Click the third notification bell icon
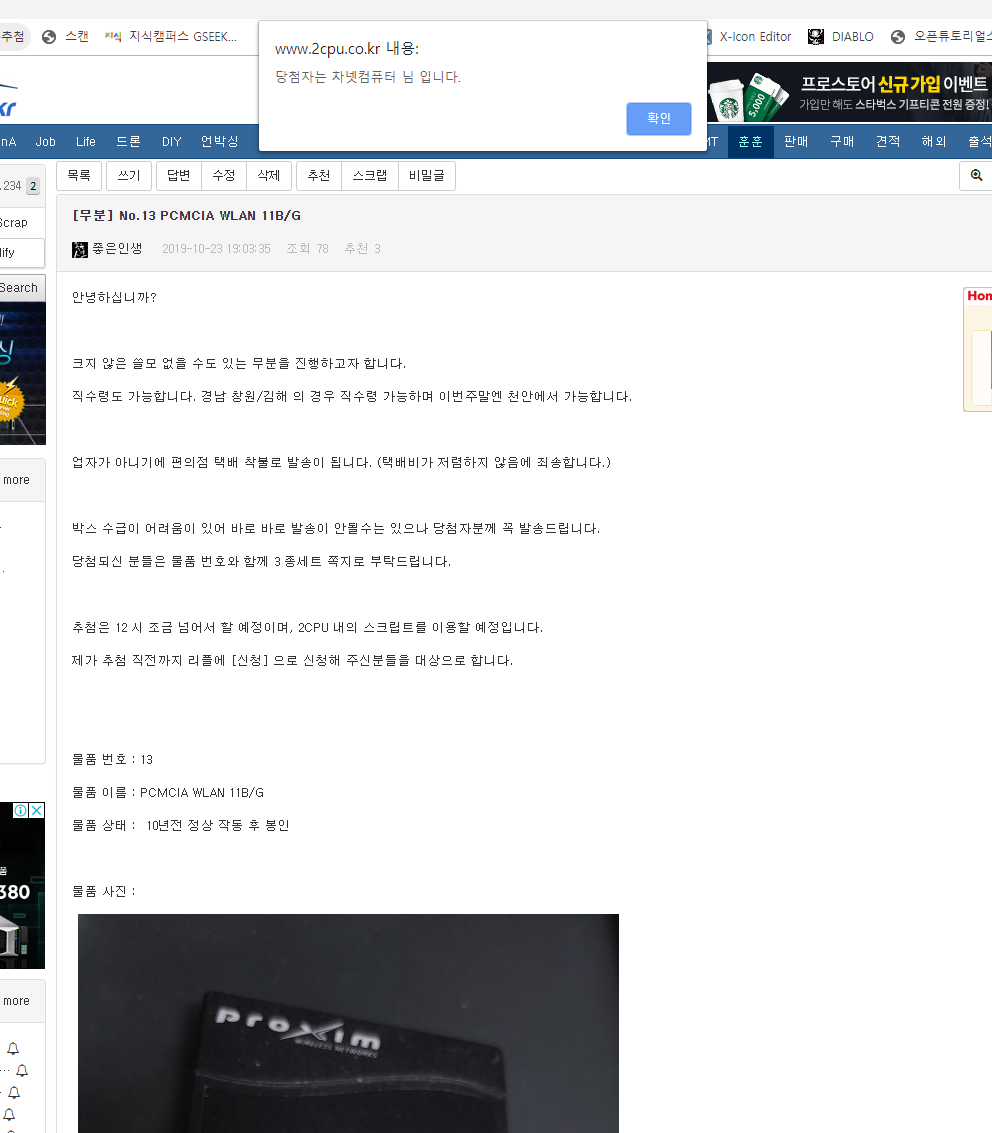Viewport: 992px width, 1133px height. [14, 1093]
